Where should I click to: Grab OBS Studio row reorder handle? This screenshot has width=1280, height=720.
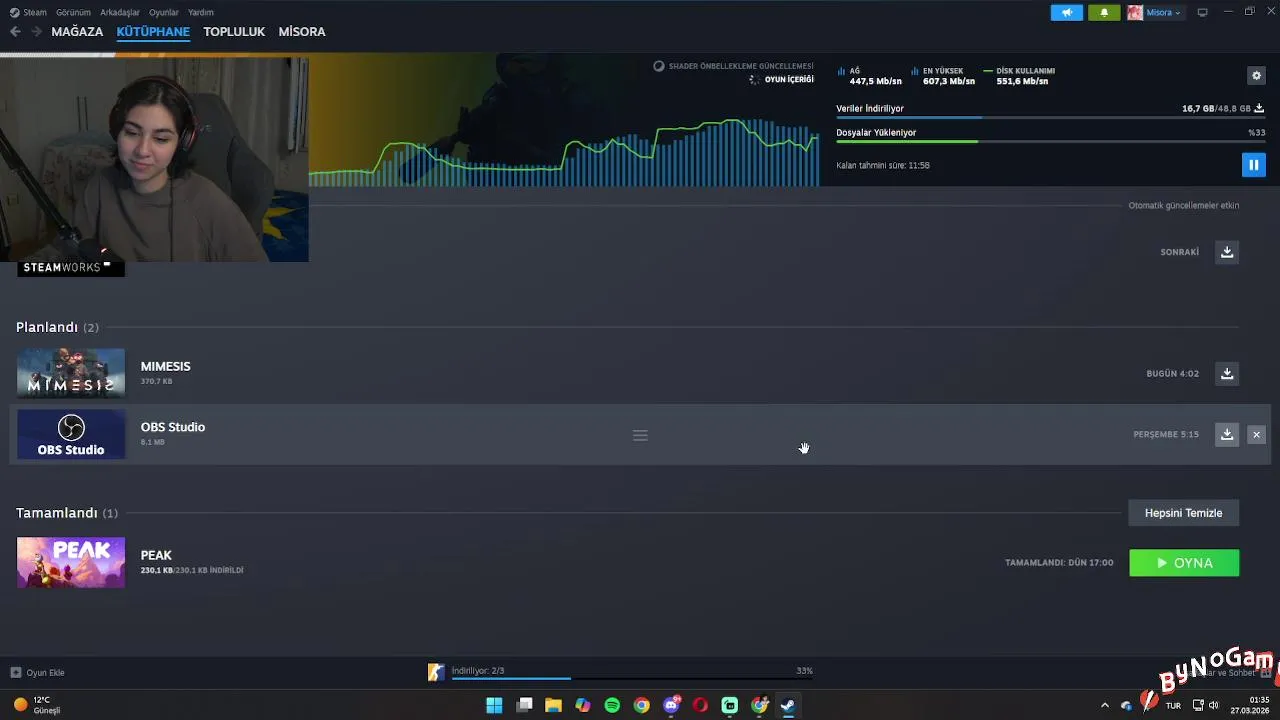point(640,435)
